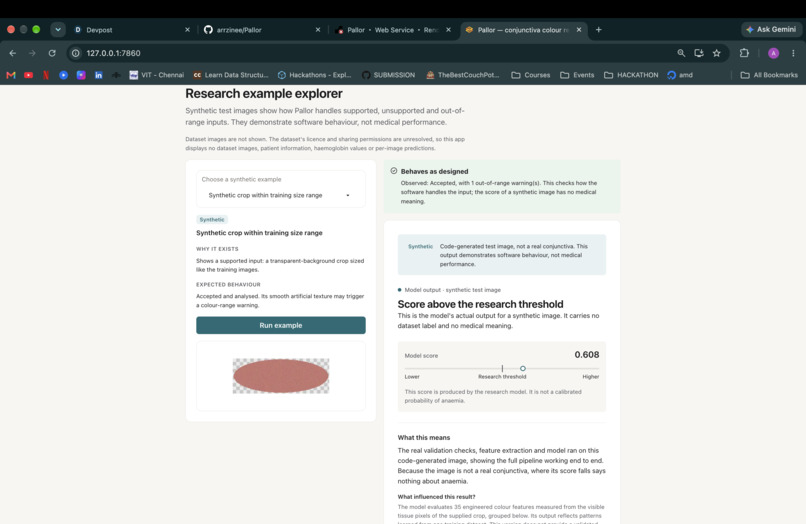Viewport: 806px width, 524px height.
Task: Click the What this means heading
Action: coord(424,438)
